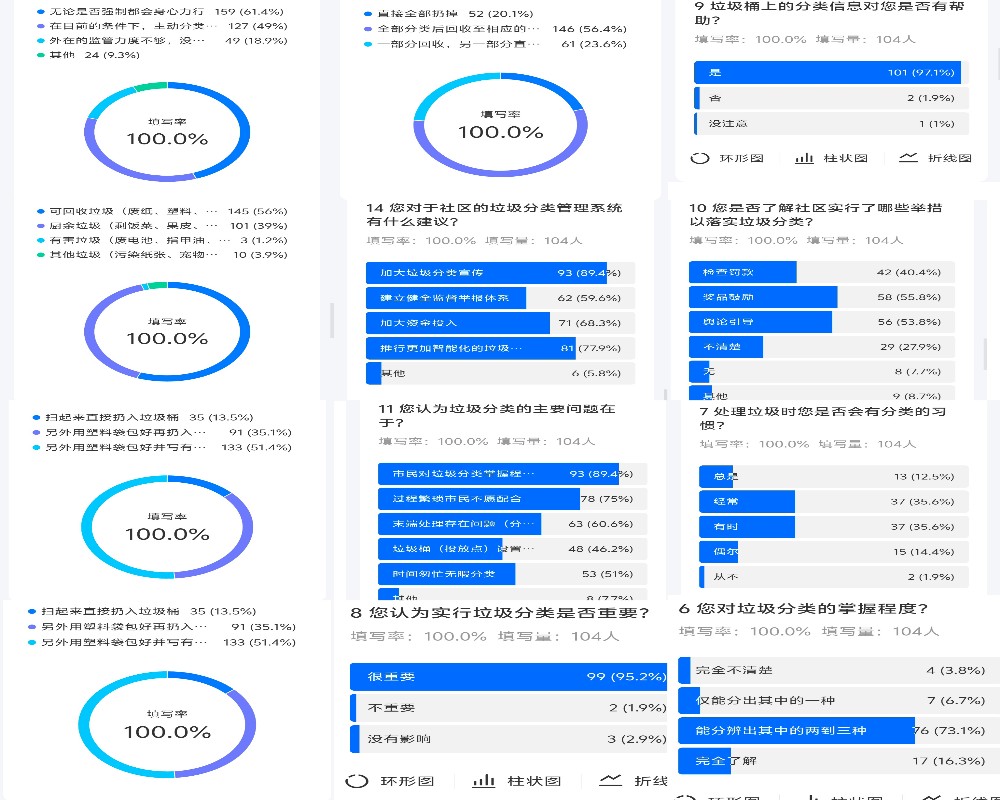Click the 折线图 line-chart icon under question 9
Screen dimensions: 1000x800
coord(908,158)
